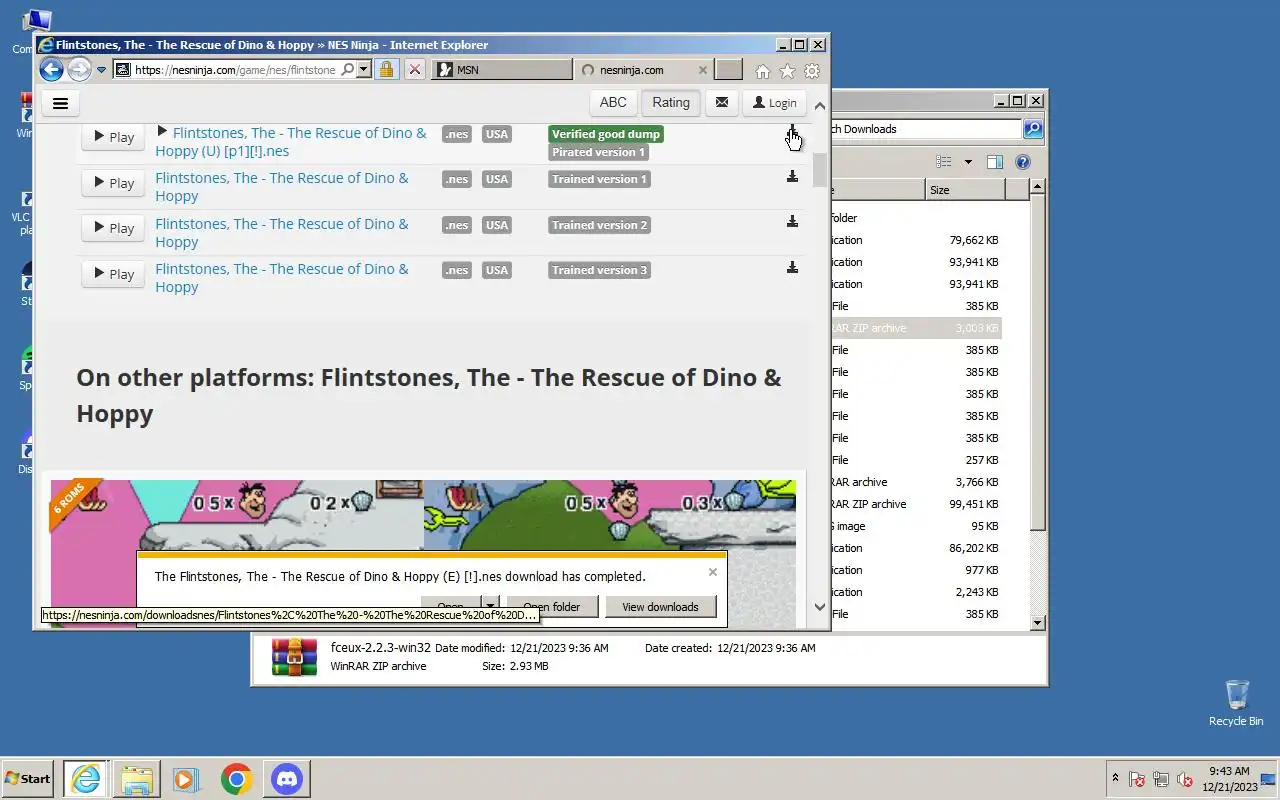The width and height of the screenshot is (1280, 800).
Task: Launch Google Chrome from the taskbar
Action: point(237,778)
